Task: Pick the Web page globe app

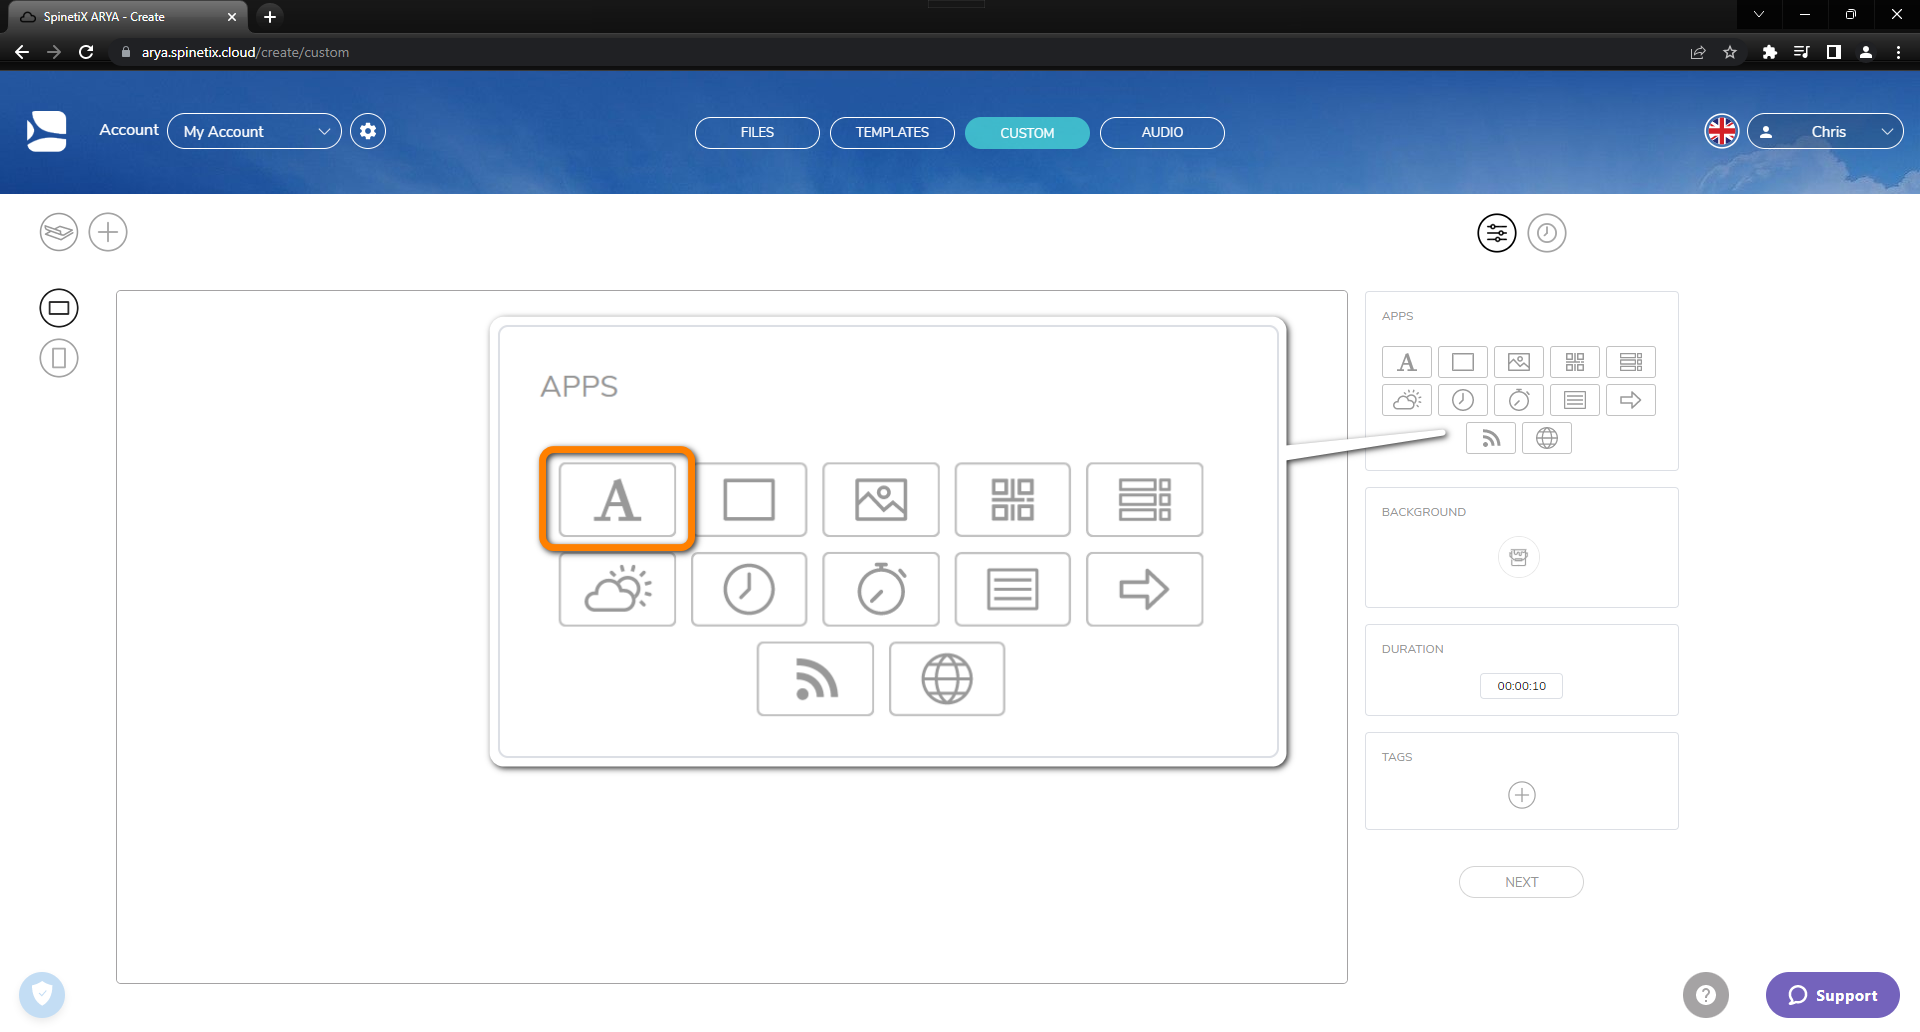Action: click(1546, 438)
